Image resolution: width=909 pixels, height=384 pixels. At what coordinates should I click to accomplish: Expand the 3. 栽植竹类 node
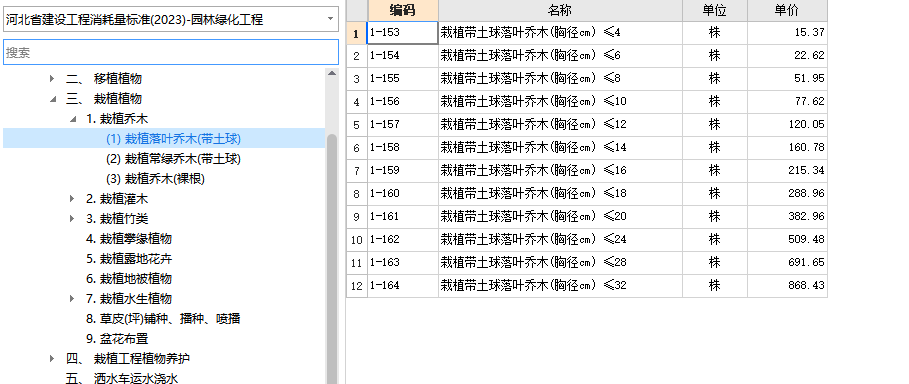(x=72, y=219)
